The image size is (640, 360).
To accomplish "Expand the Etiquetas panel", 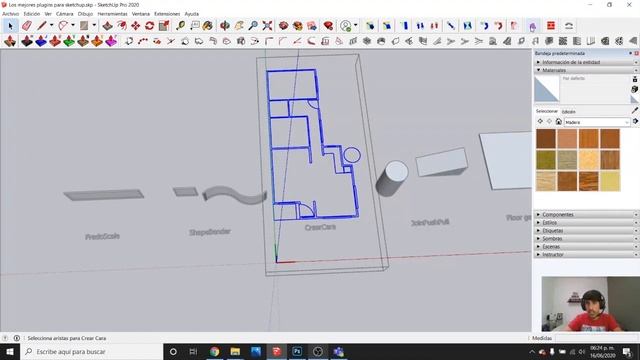I will [586, 231].
